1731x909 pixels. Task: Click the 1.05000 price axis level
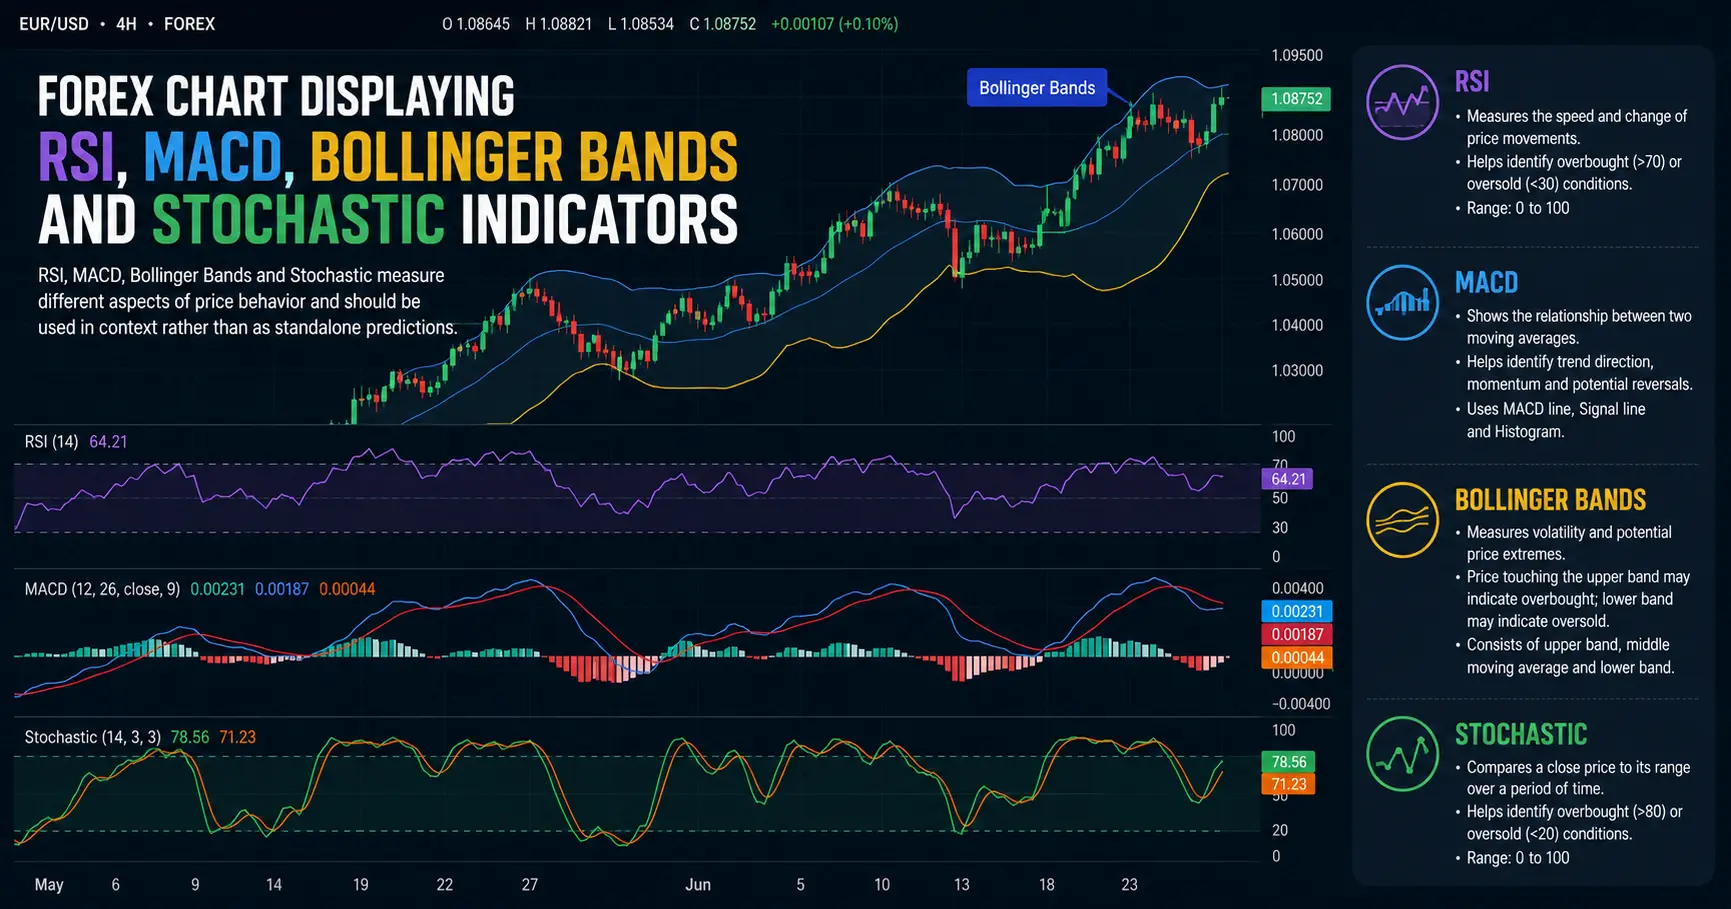click(x=1297, y=280)
